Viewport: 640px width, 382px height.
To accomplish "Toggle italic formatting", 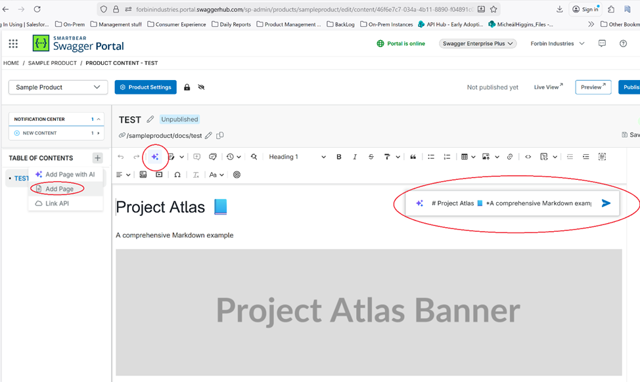I will coord(355,157).
